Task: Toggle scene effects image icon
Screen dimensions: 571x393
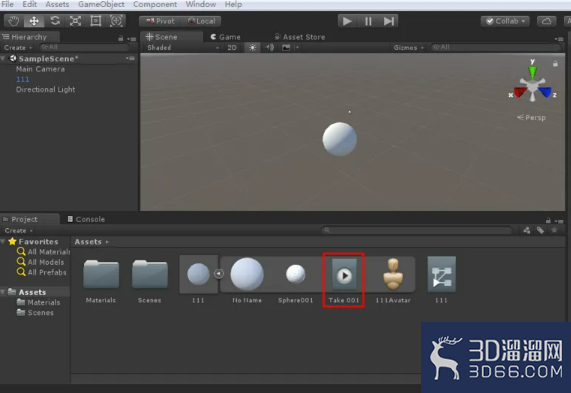Action: 286,47
